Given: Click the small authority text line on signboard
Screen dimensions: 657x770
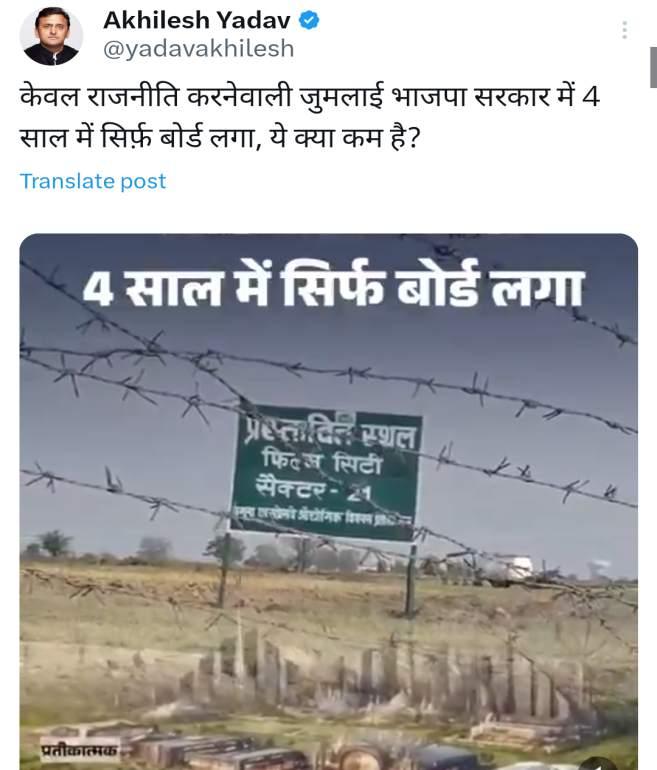Looking at the screenshot, I should coord(323,518).
